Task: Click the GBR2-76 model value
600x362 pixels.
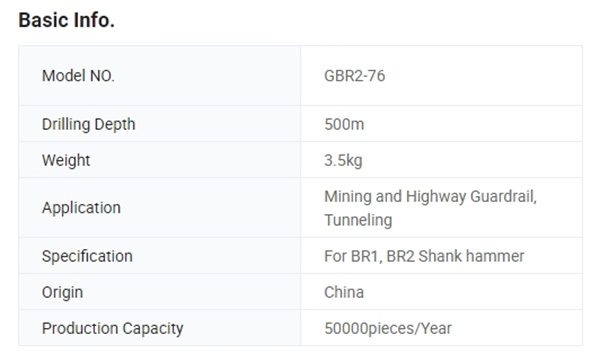Action: tap(354, 76)
